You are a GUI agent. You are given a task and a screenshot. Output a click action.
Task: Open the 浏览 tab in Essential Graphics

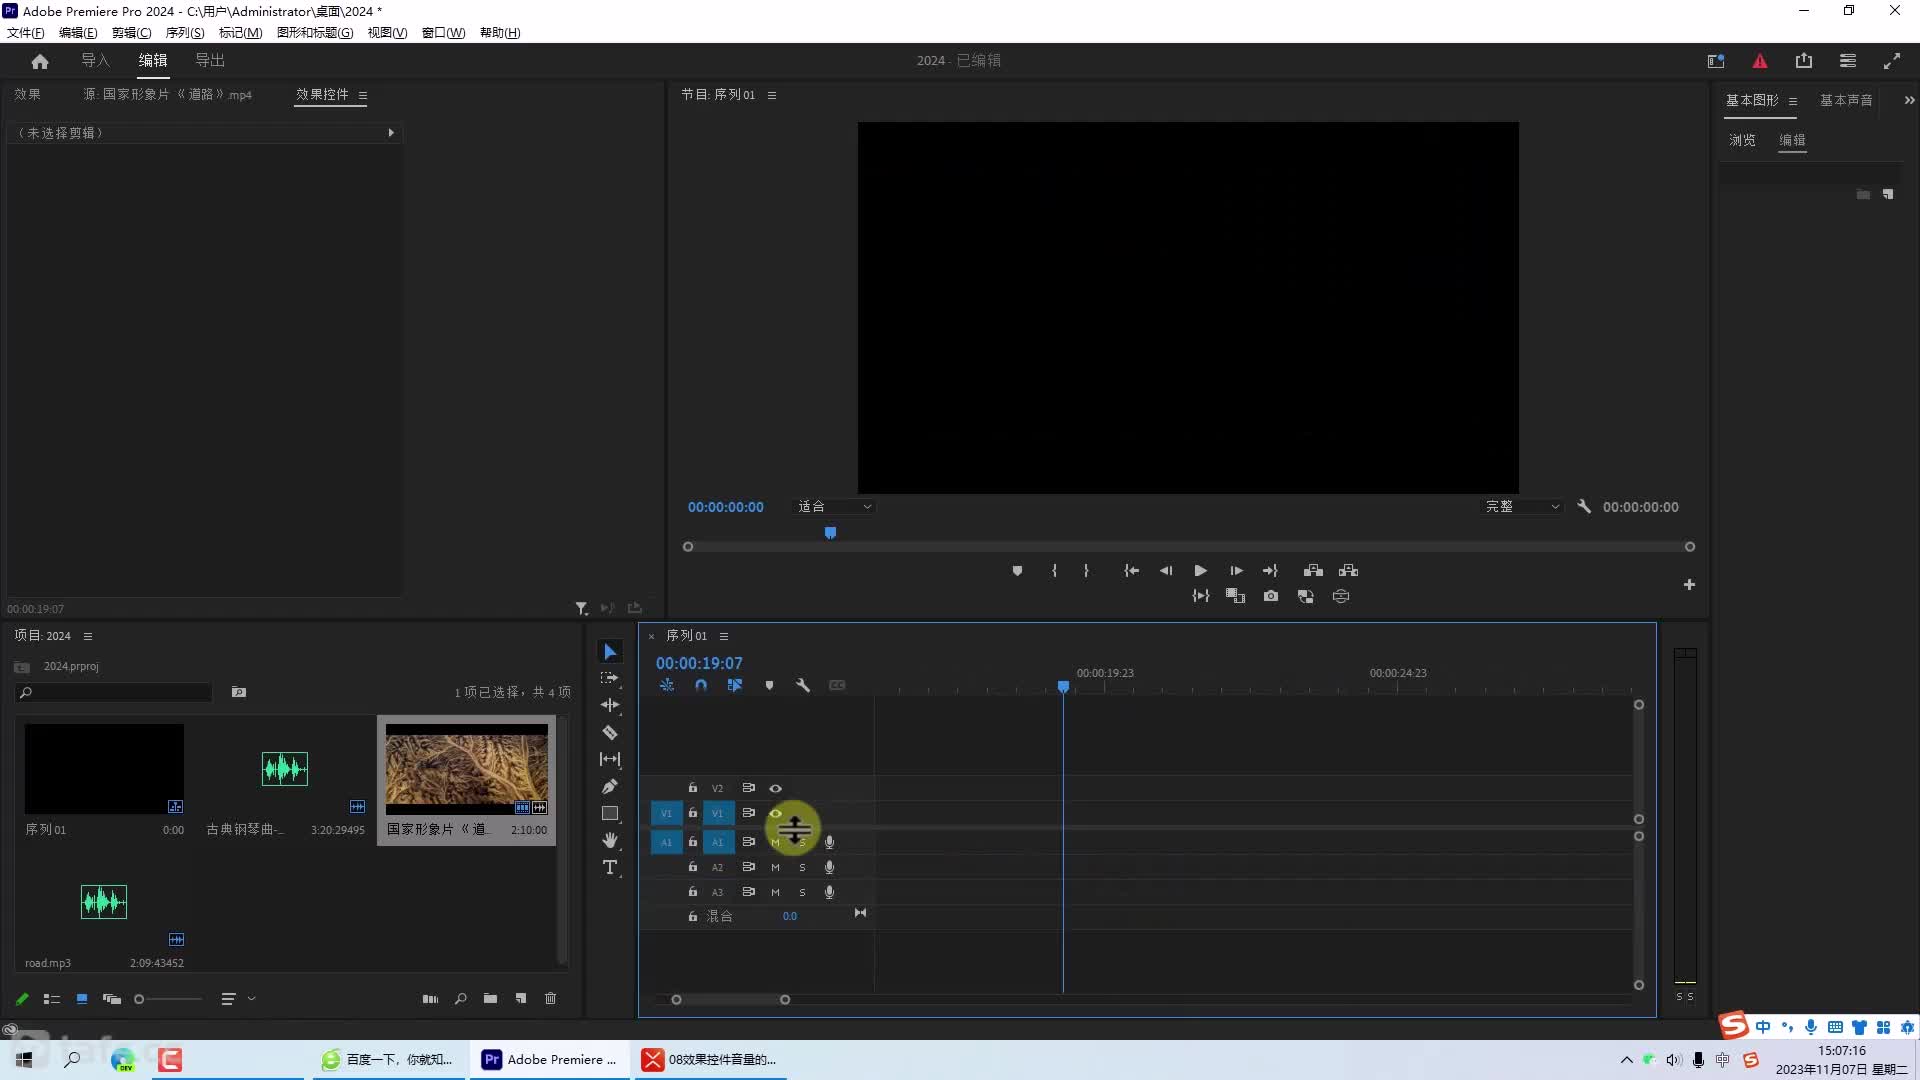1742,140
